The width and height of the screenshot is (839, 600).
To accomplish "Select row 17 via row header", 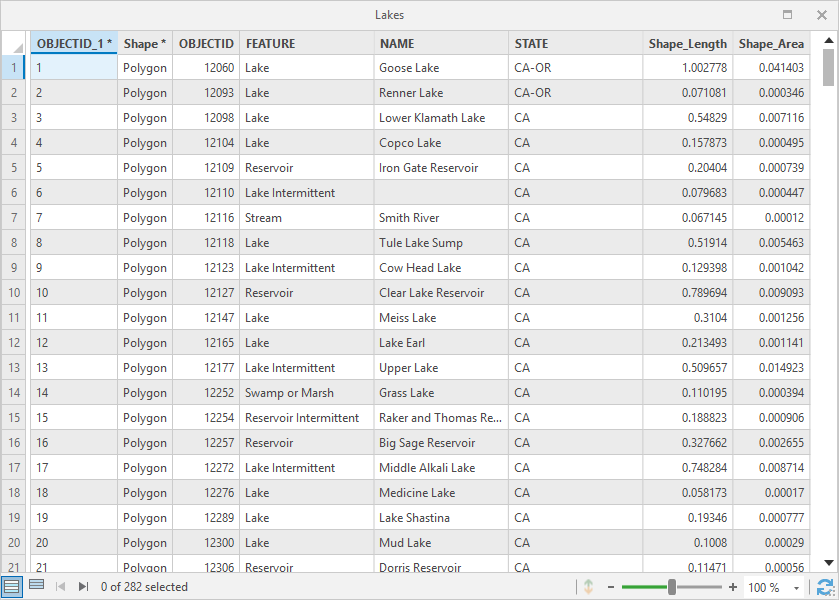I will coord(15,468).
